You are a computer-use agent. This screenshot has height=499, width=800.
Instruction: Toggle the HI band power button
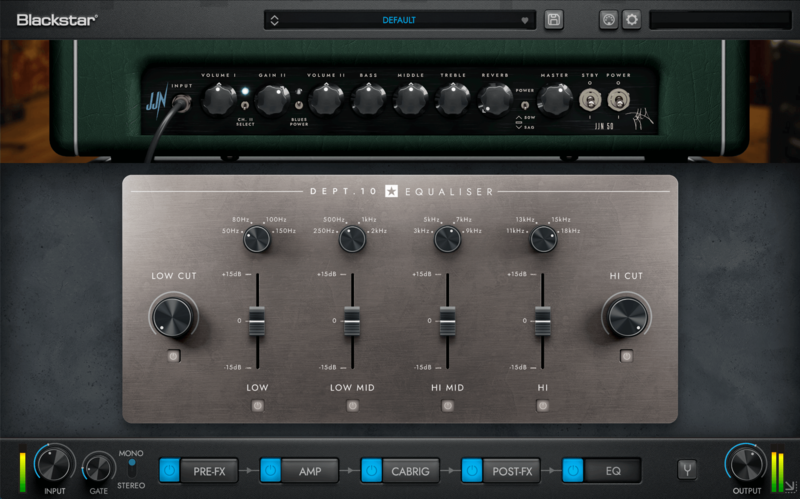coord(543,406)
